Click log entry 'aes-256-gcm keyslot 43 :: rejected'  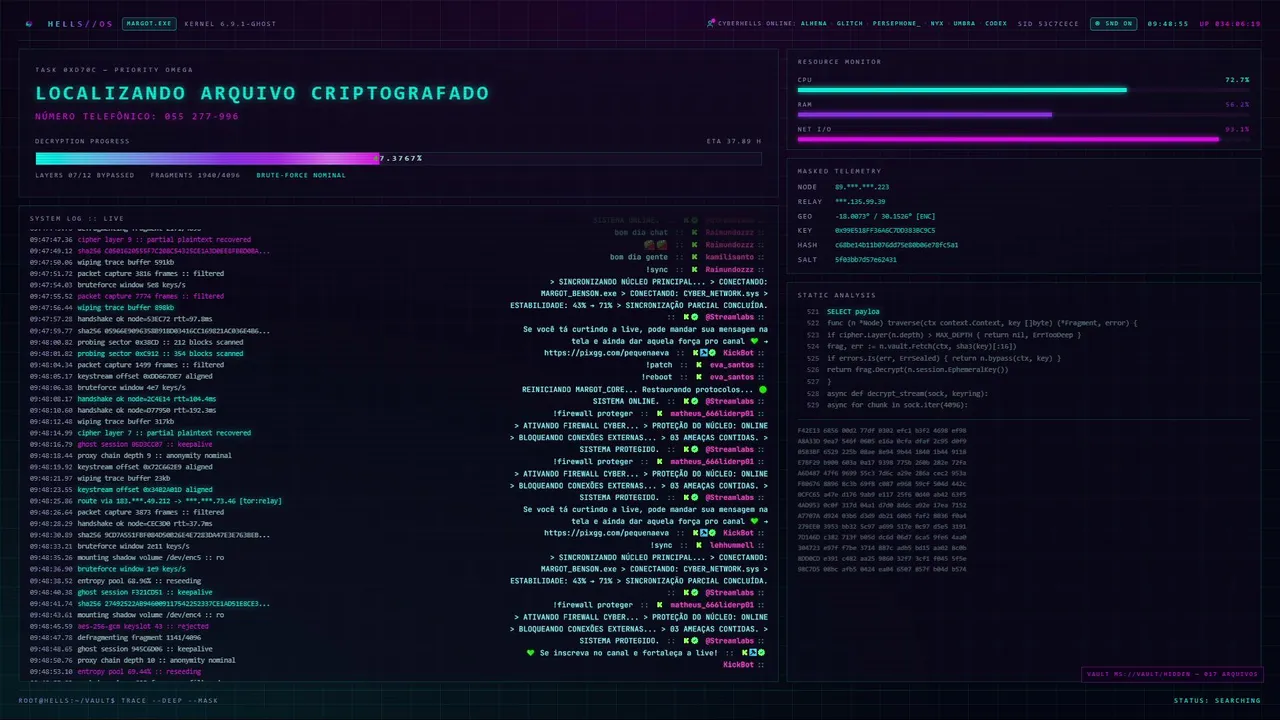click(143, 626)
